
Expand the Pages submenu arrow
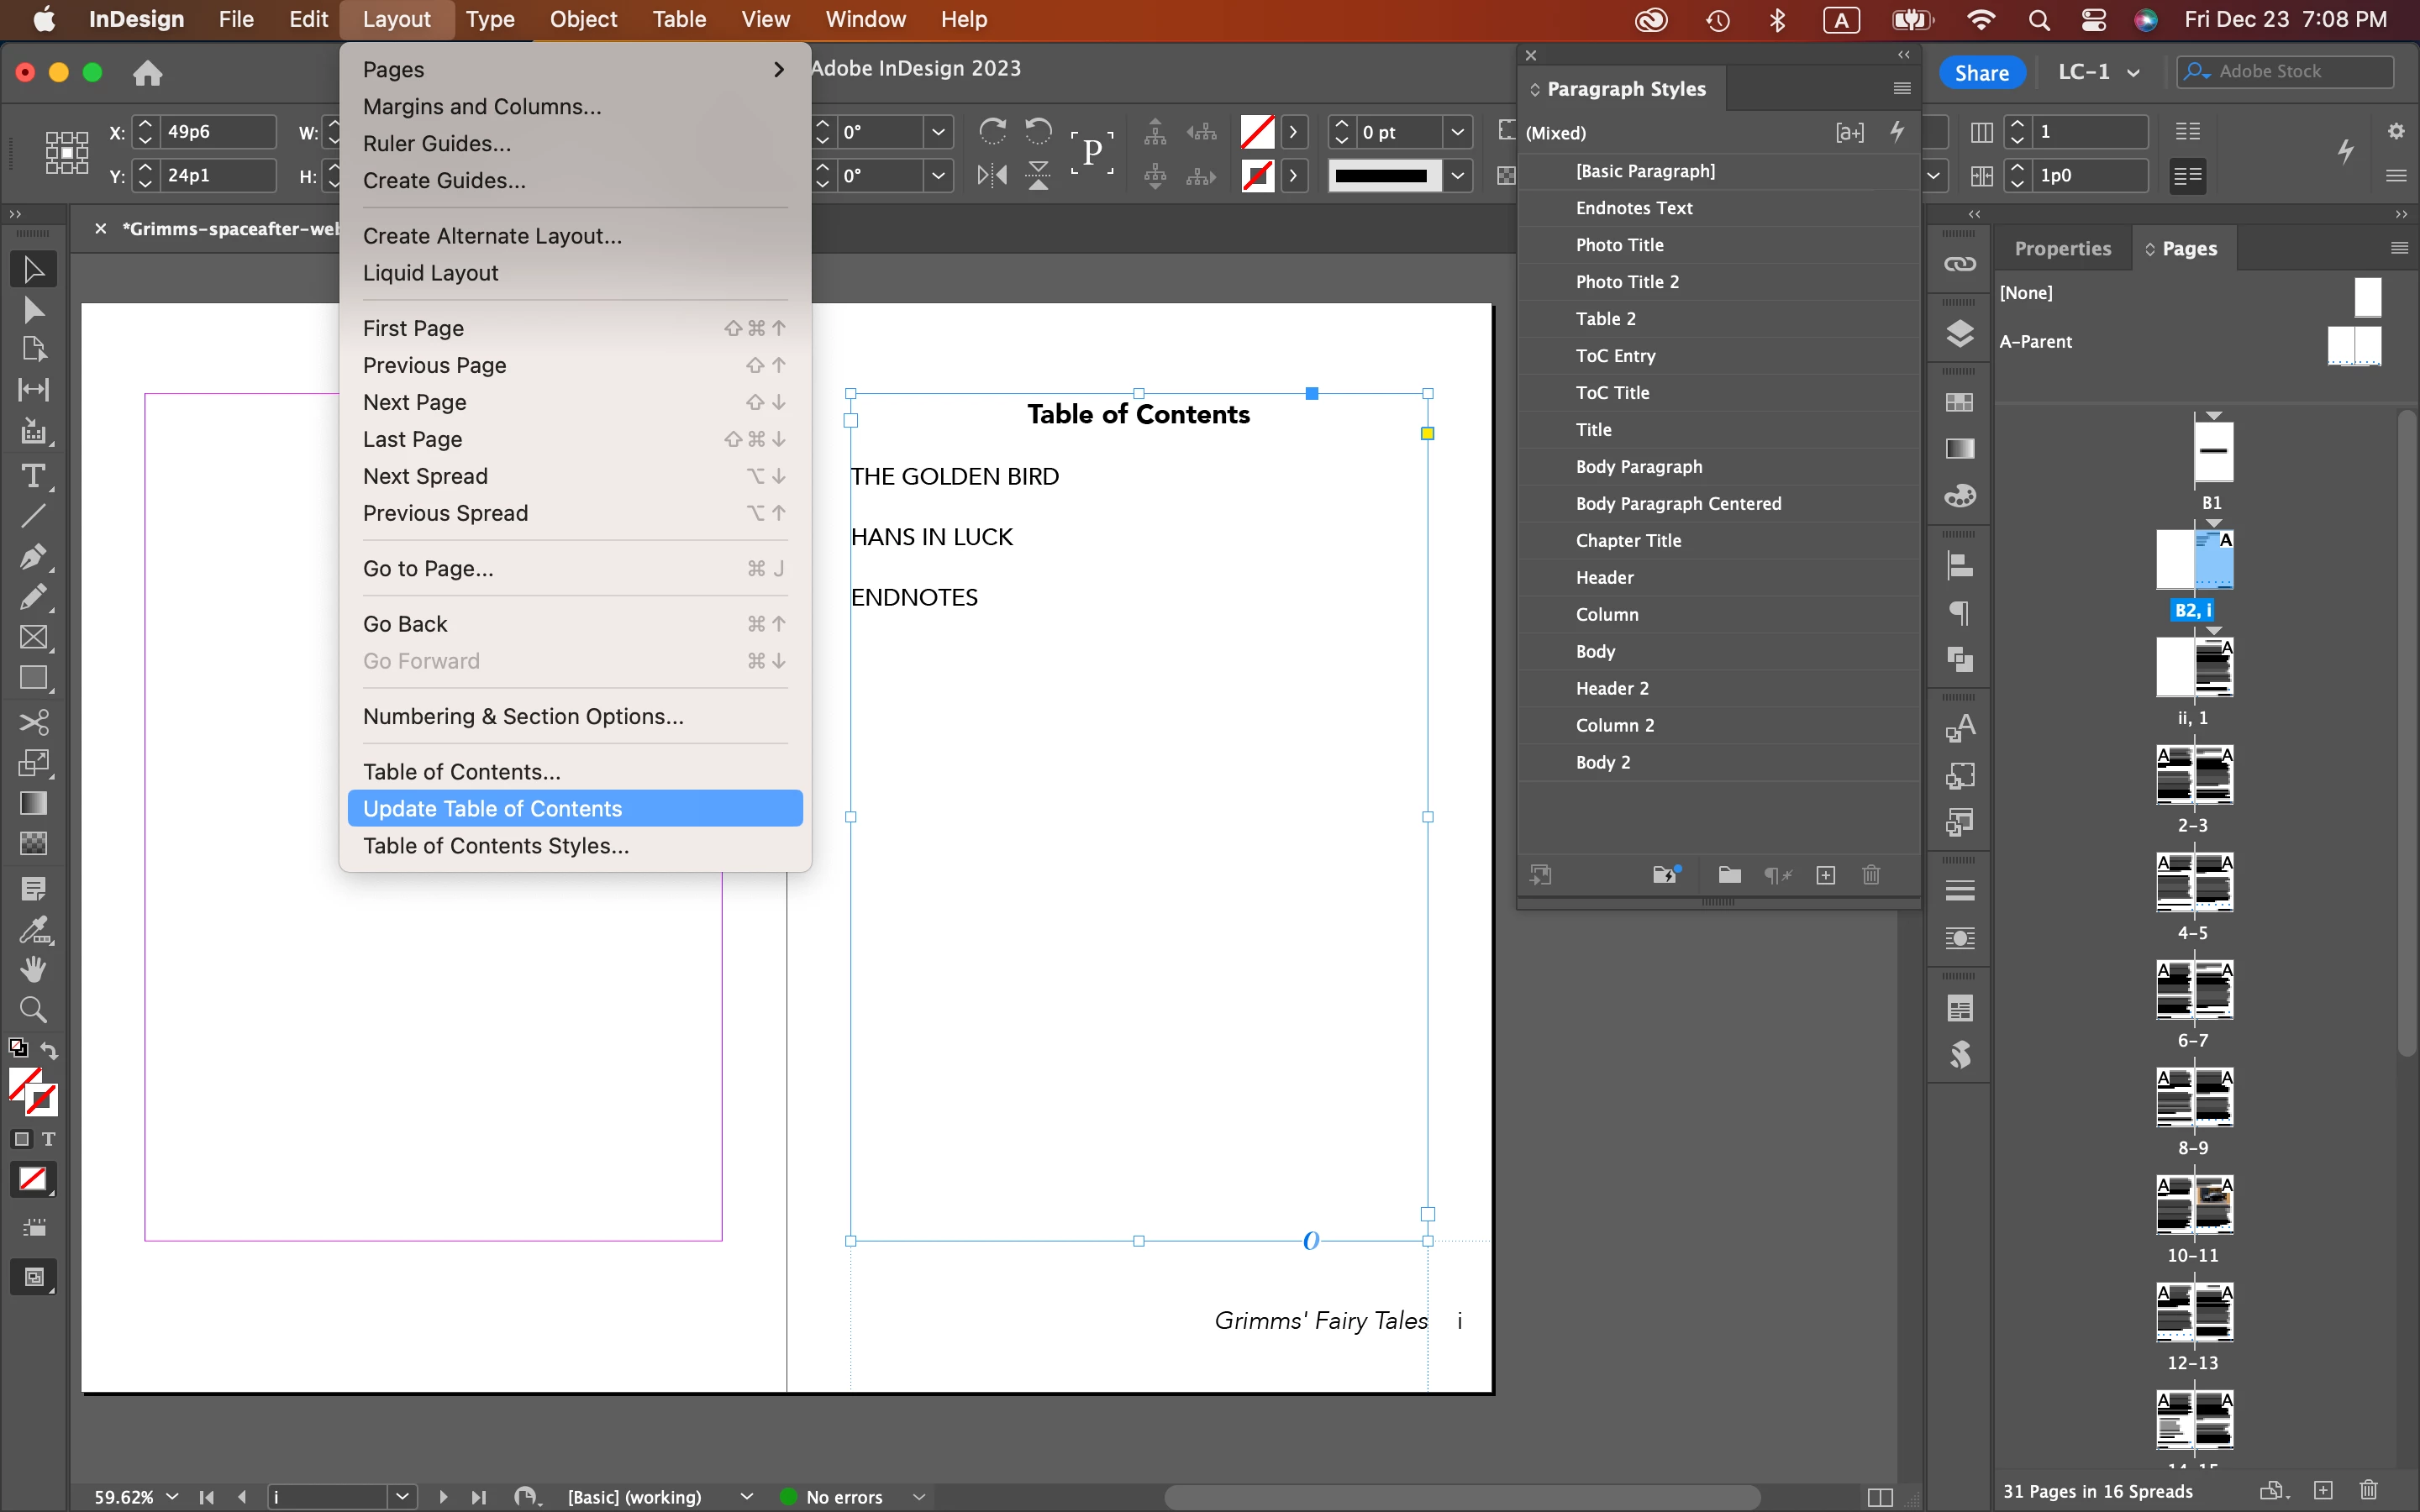coord(778,70)
